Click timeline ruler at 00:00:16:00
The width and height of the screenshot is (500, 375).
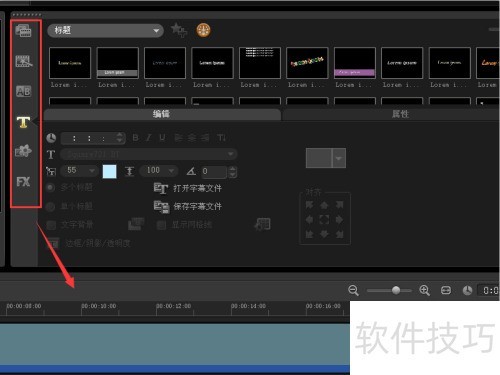(x=323, y=306)
